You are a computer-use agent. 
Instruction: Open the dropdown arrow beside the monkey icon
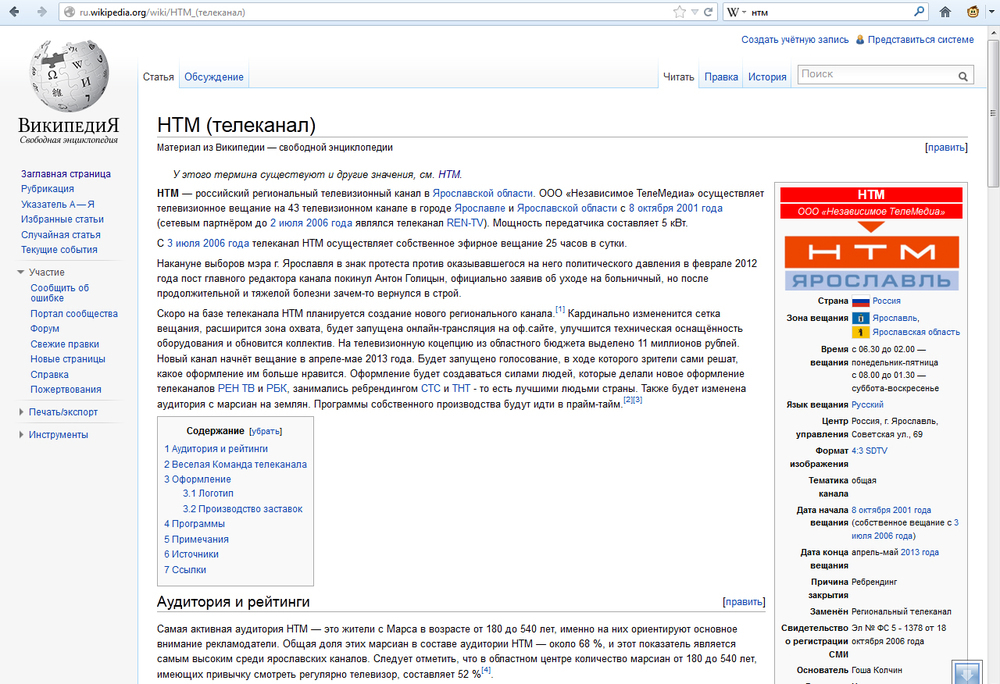tap(990, 11)
